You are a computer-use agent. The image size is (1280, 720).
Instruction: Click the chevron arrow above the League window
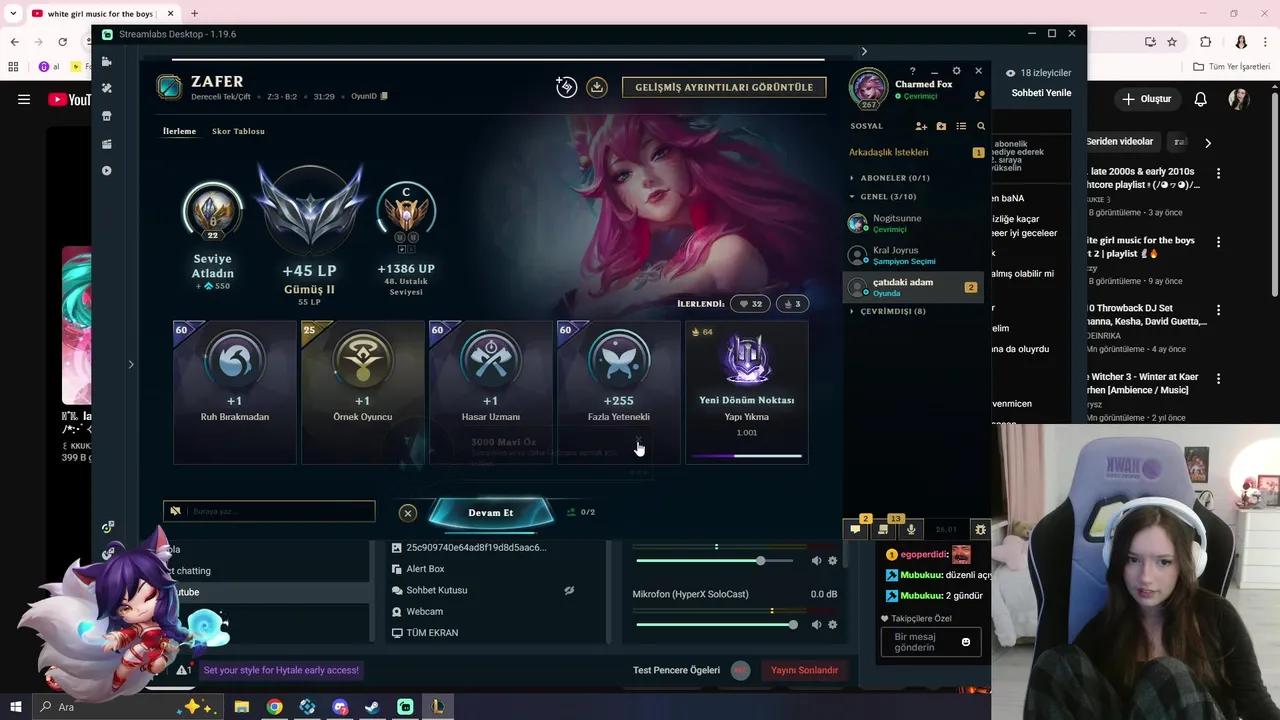(x=864, y=51)
